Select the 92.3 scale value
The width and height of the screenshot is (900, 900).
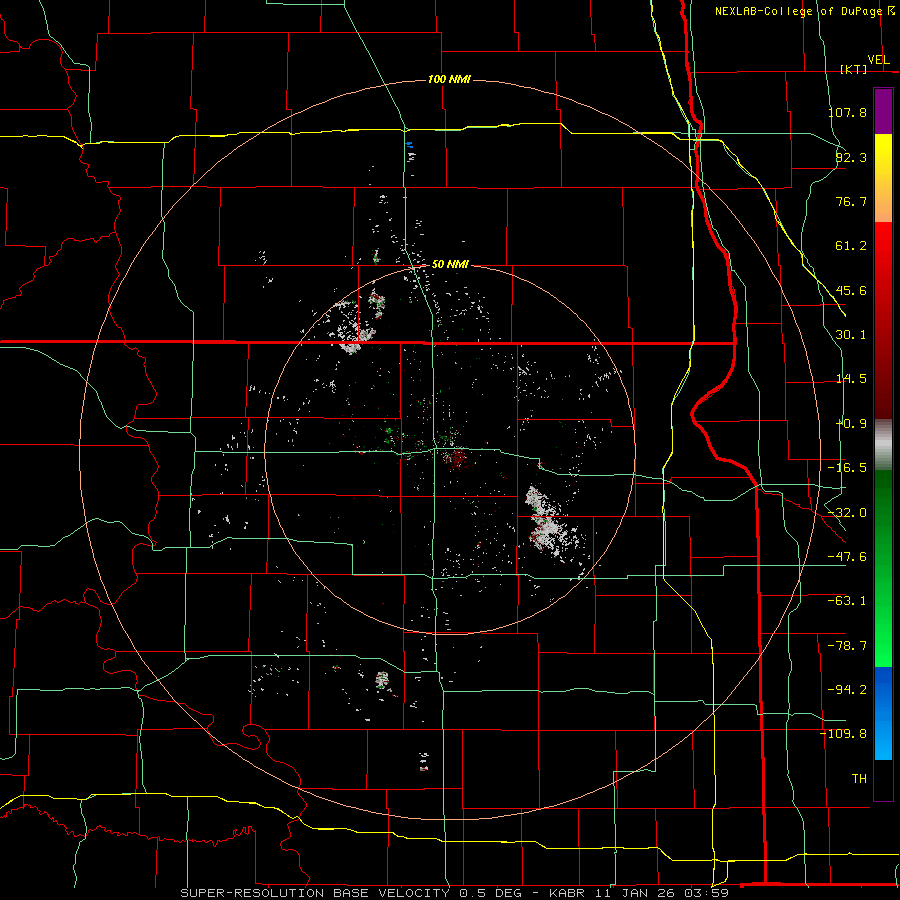(851, 157)
